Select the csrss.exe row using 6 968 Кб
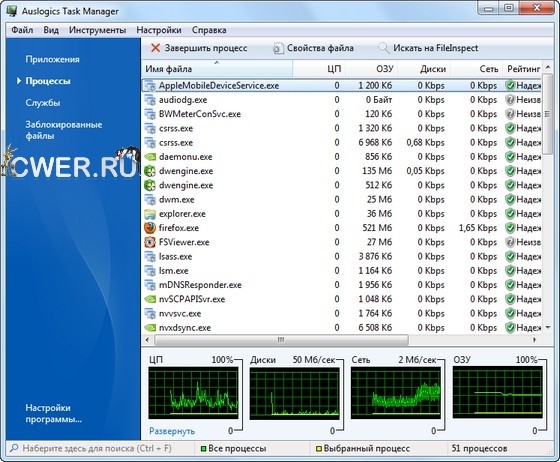Viewport: 560px width, 462px height. [x=342, y=142]
